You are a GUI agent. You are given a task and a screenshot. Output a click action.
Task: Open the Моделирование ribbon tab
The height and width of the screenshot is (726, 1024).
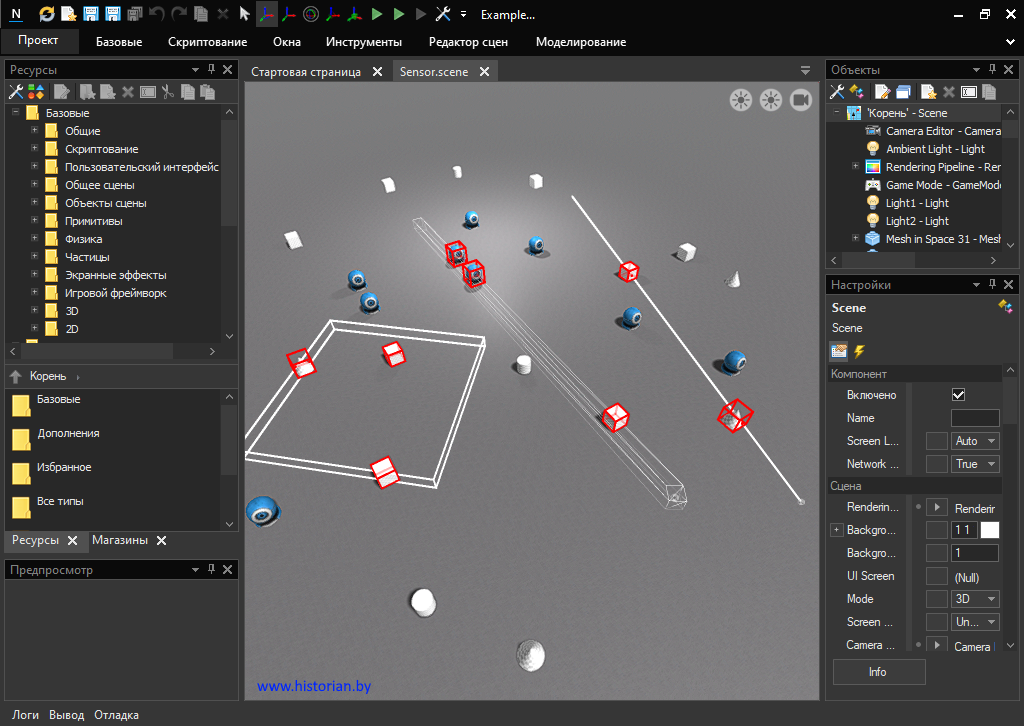click(x=581, y=42)
